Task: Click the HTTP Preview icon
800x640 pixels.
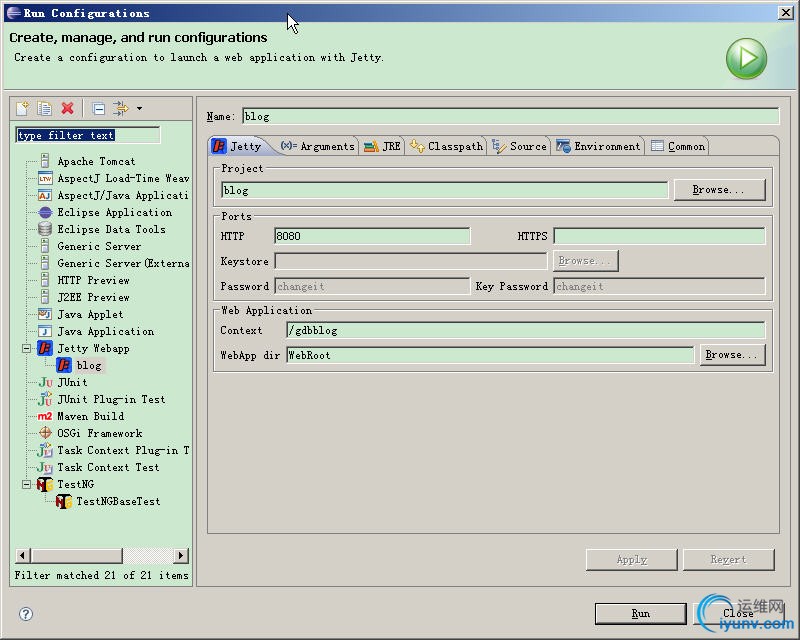Action: tap(45, 280)
